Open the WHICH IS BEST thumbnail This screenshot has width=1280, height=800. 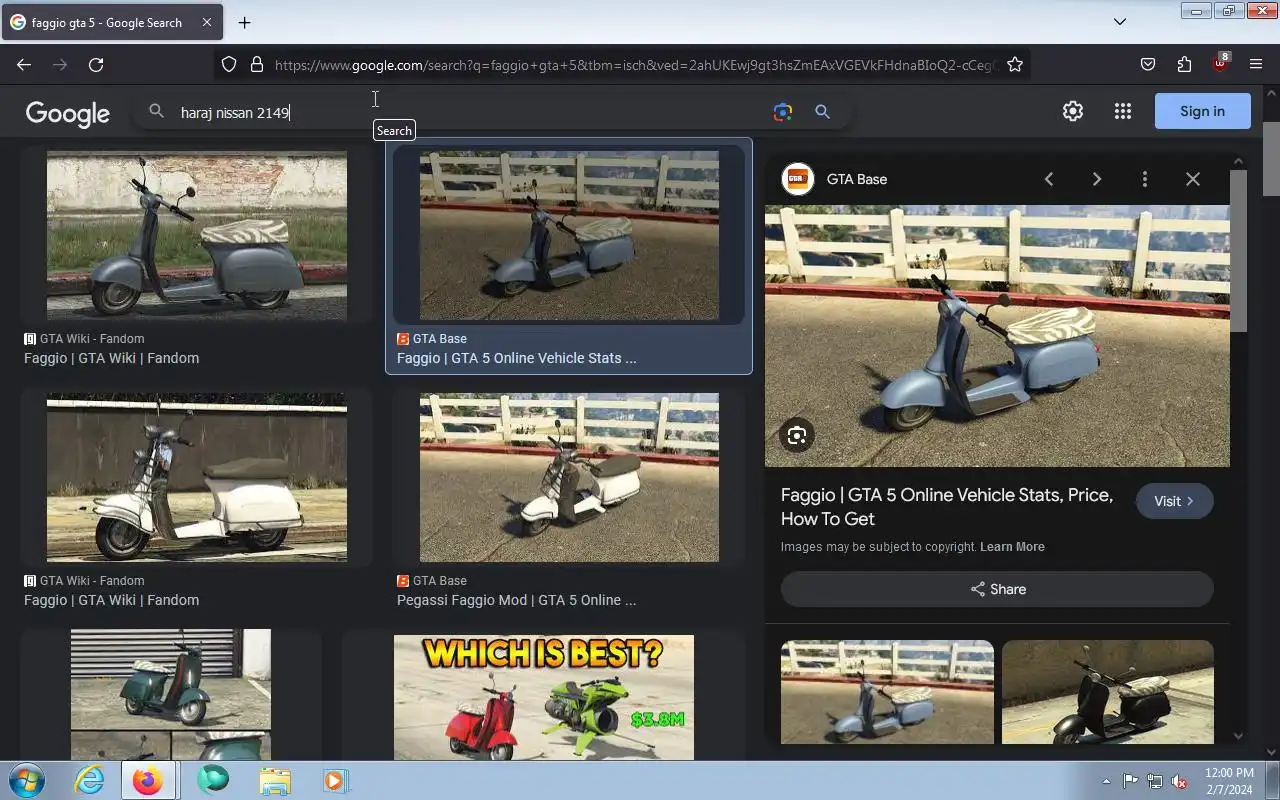point(544,697)
